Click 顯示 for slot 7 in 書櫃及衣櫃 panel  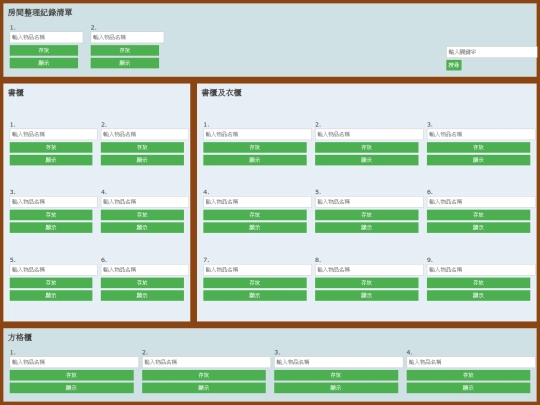coord(255,295)
